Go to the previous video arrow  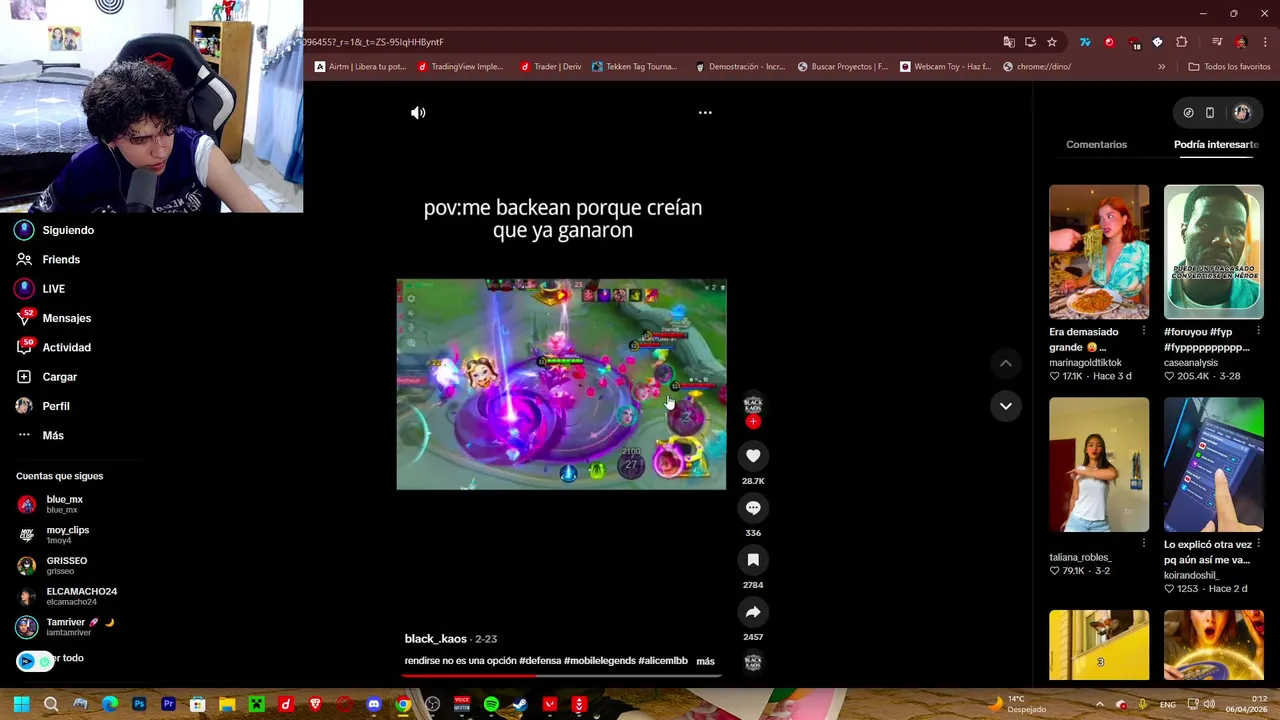[x=1006, y=363]
